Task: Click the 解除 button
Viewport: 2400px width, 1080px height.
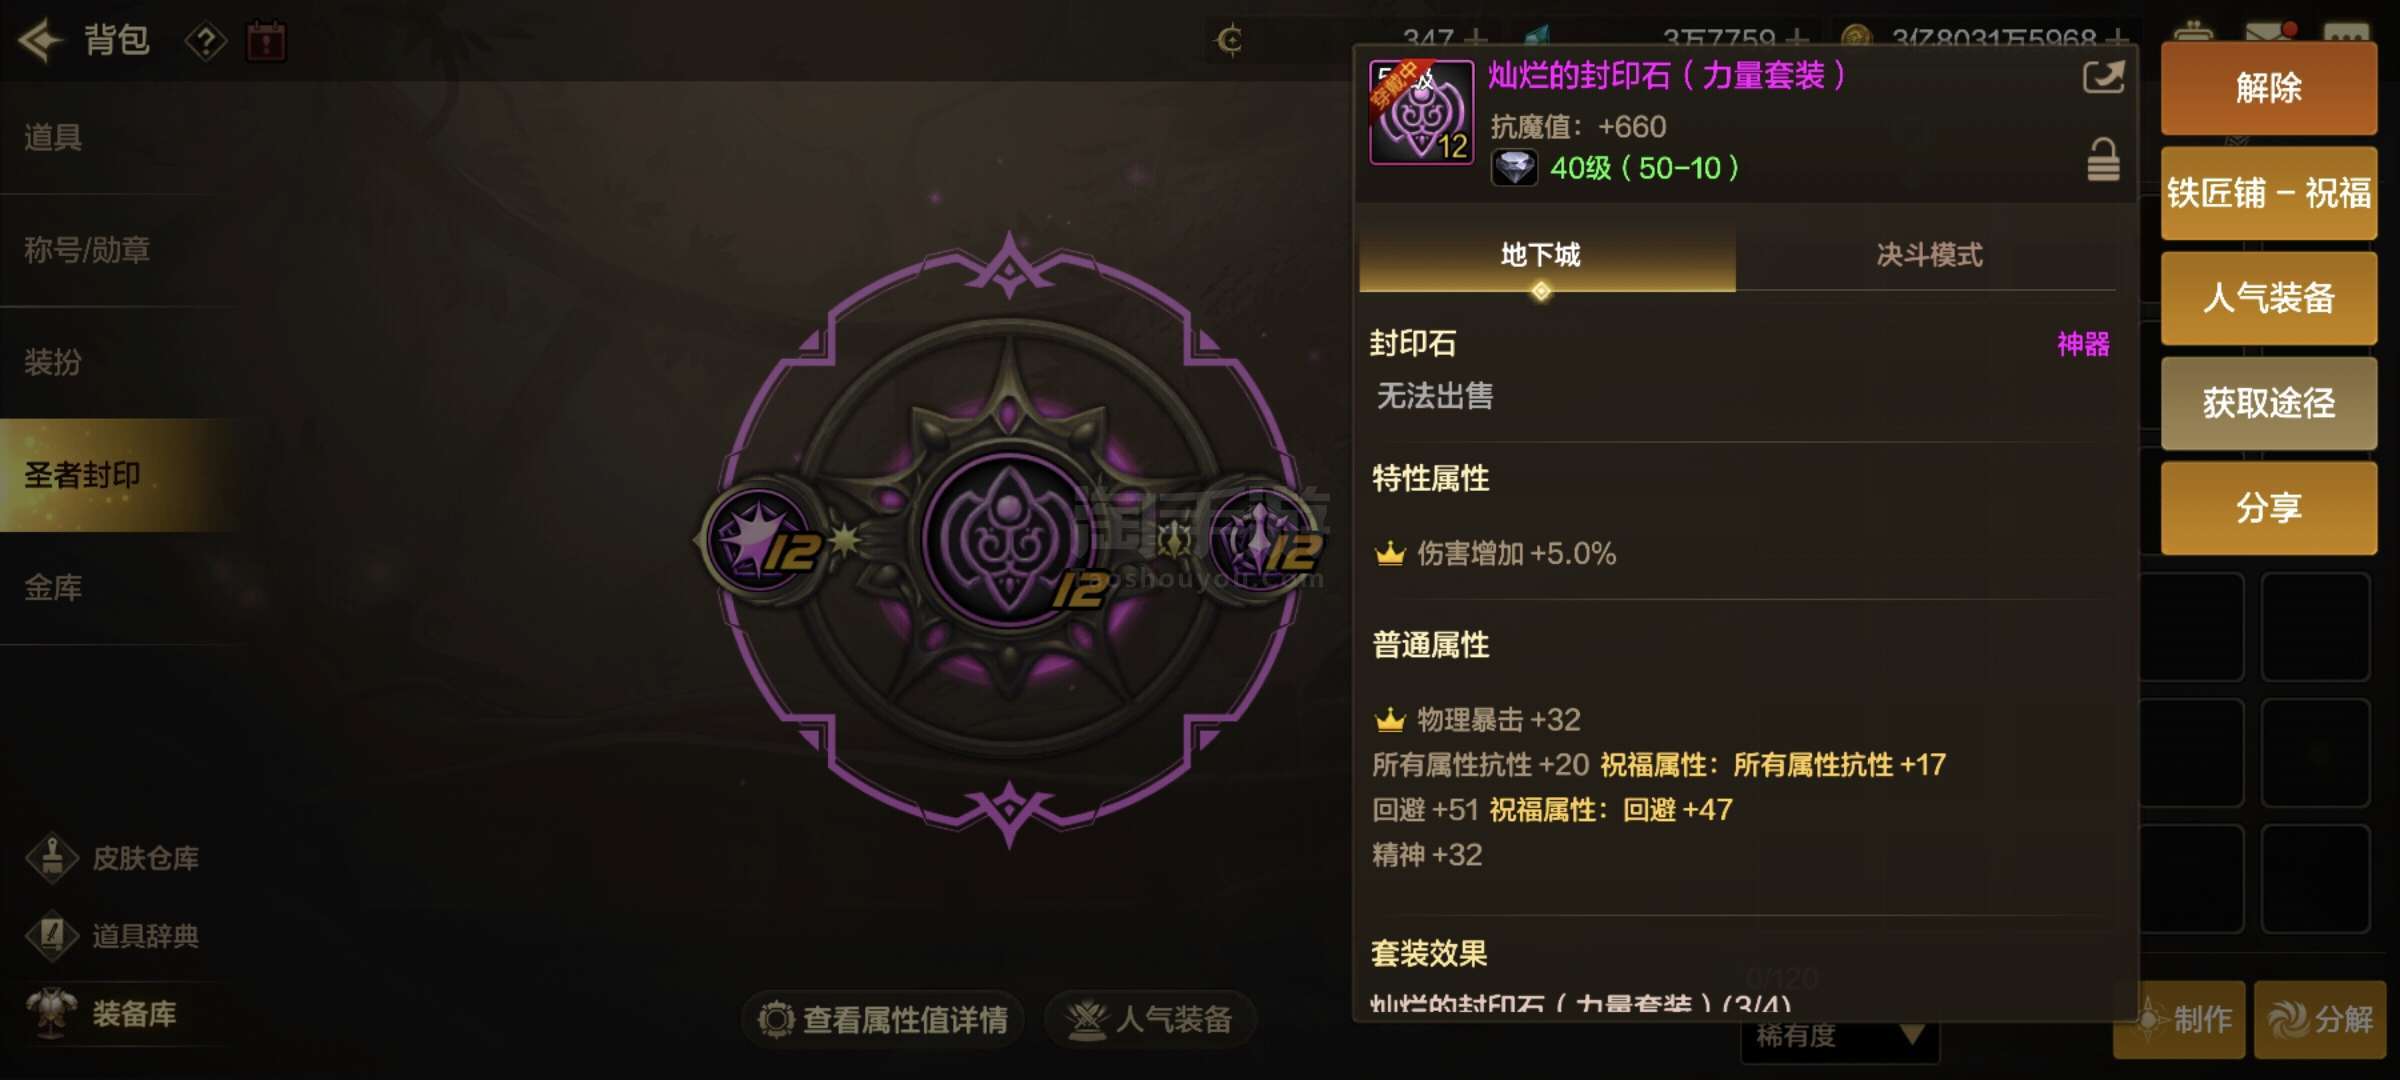Action: pos(2268,88)
